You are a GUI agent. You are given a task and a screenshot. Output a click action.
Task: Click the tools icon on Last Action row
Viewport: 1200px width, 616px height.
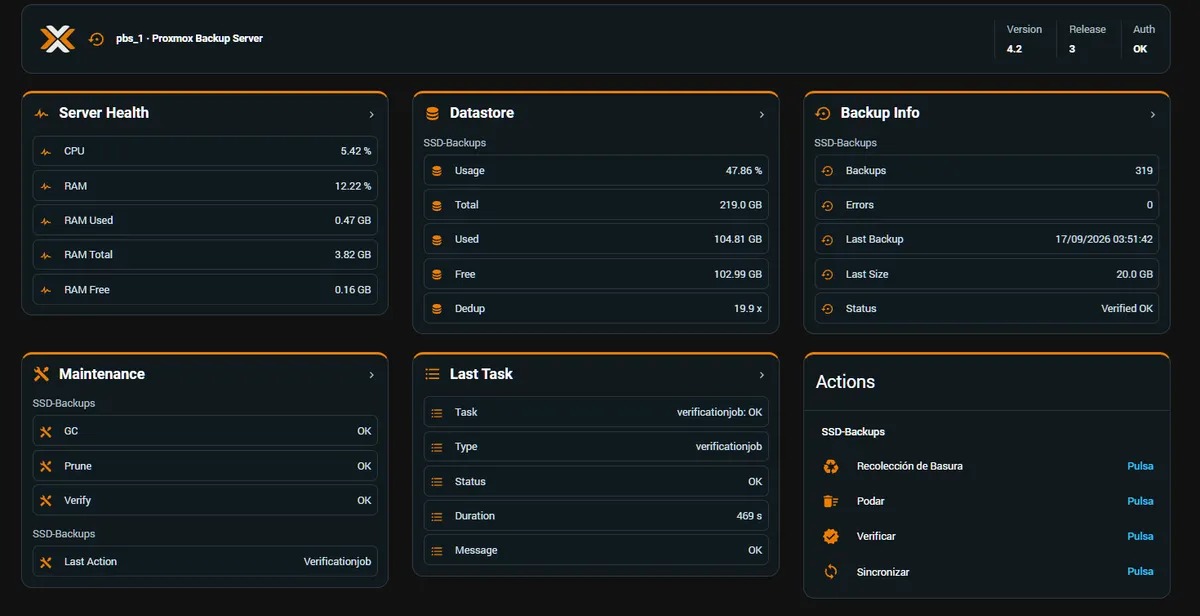click(45, 562)
